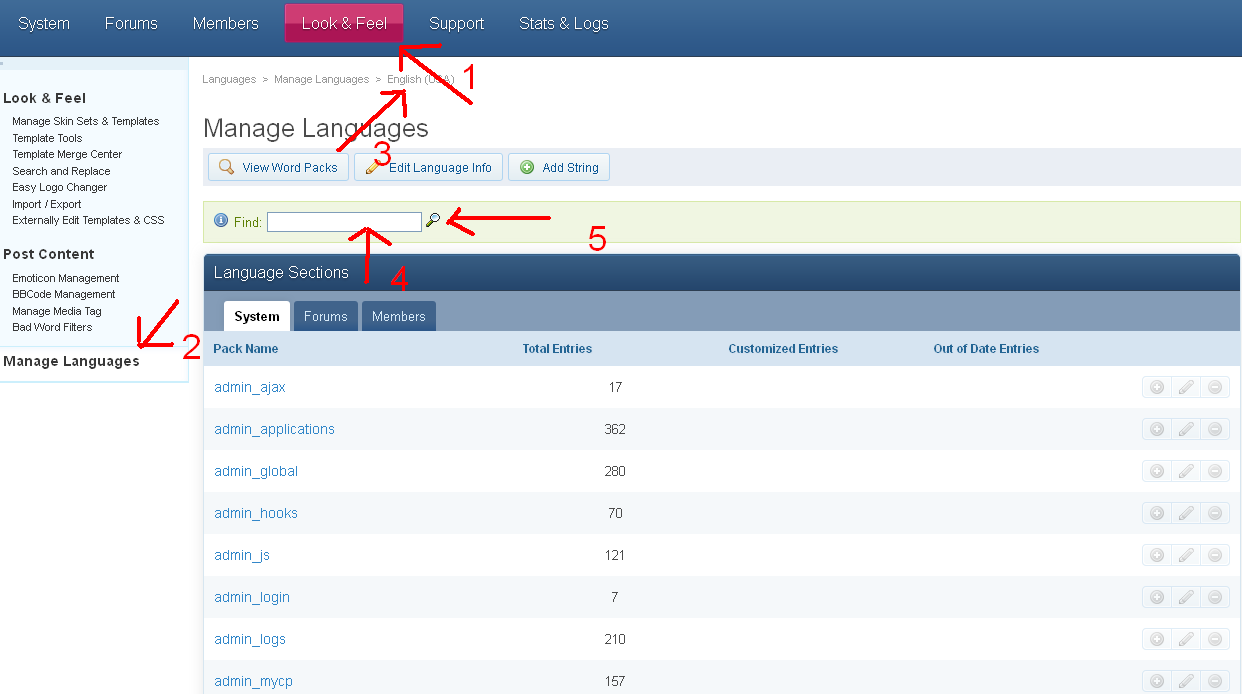Open Manage Languages in the sidebar
The image size is (1242, 694).
tap(71, 361)
